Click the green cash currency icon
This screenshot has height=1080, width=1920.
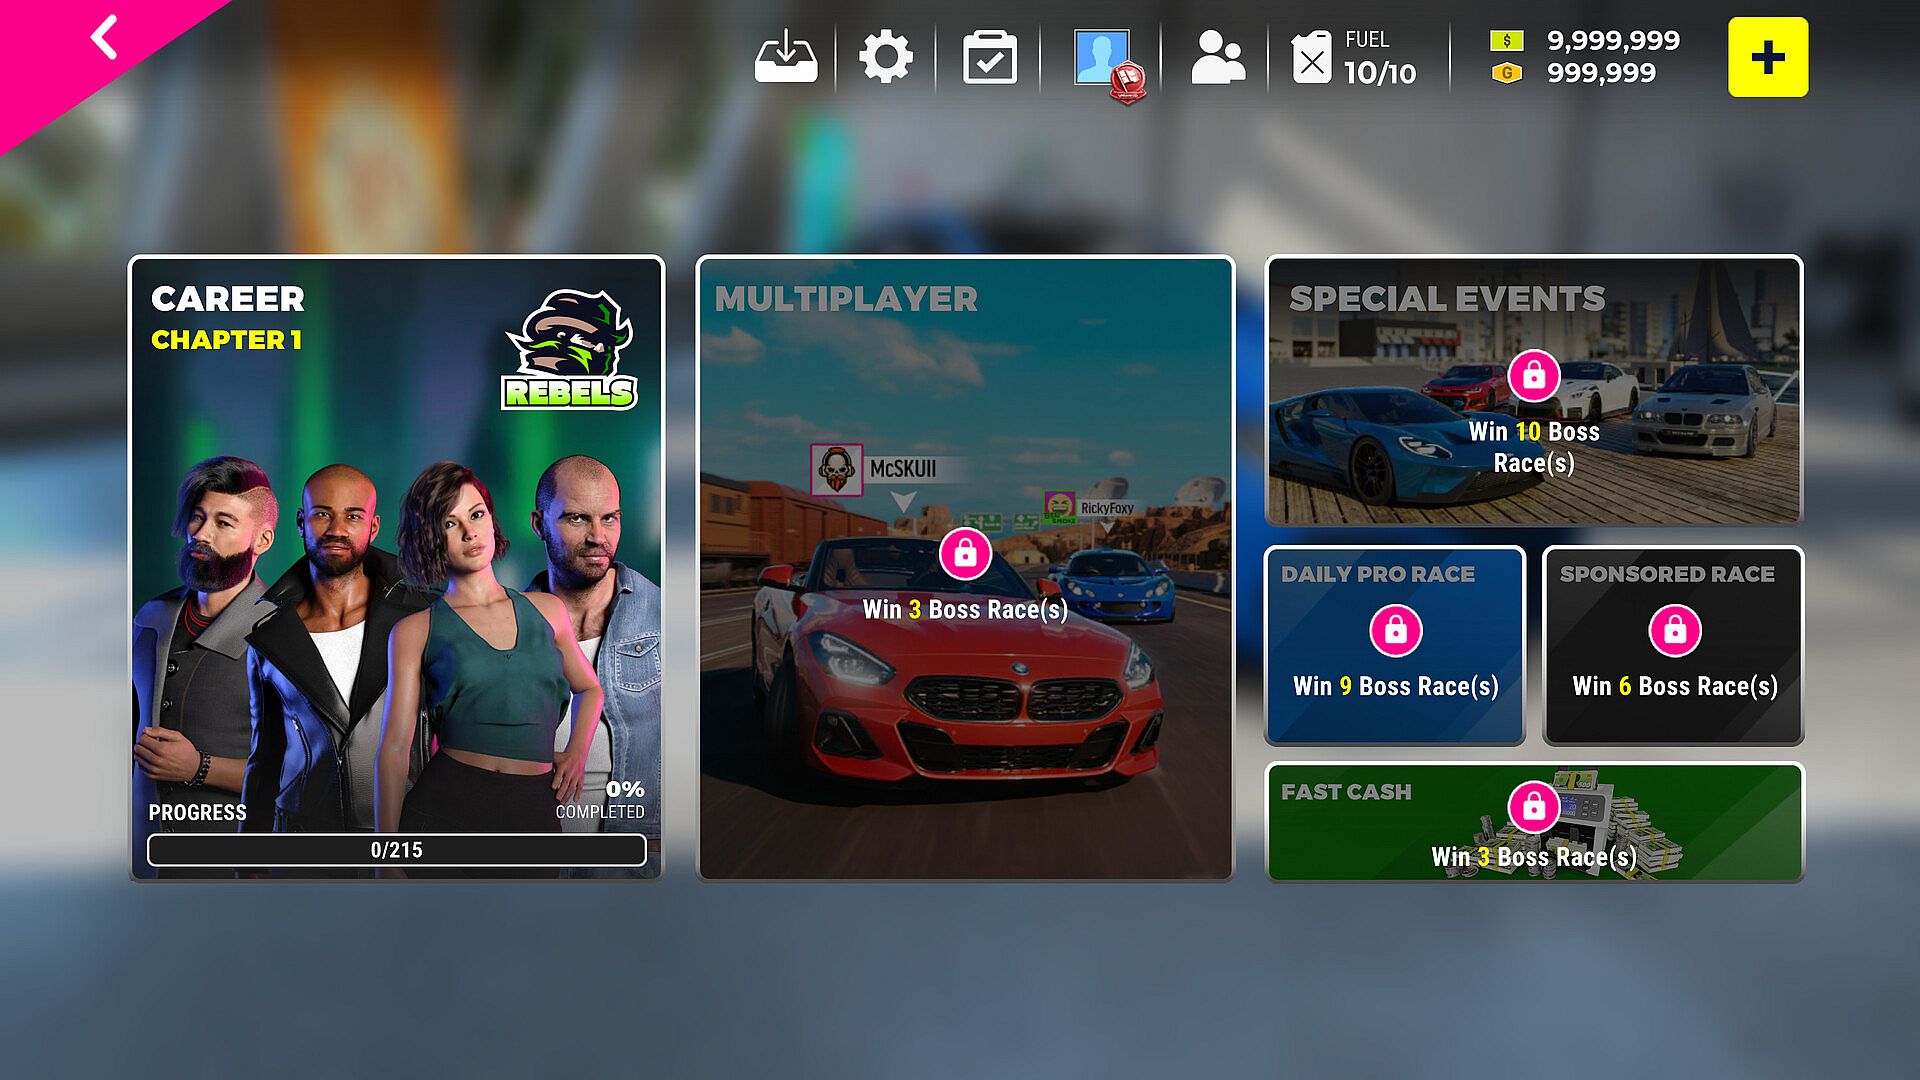pos(1506,41)
